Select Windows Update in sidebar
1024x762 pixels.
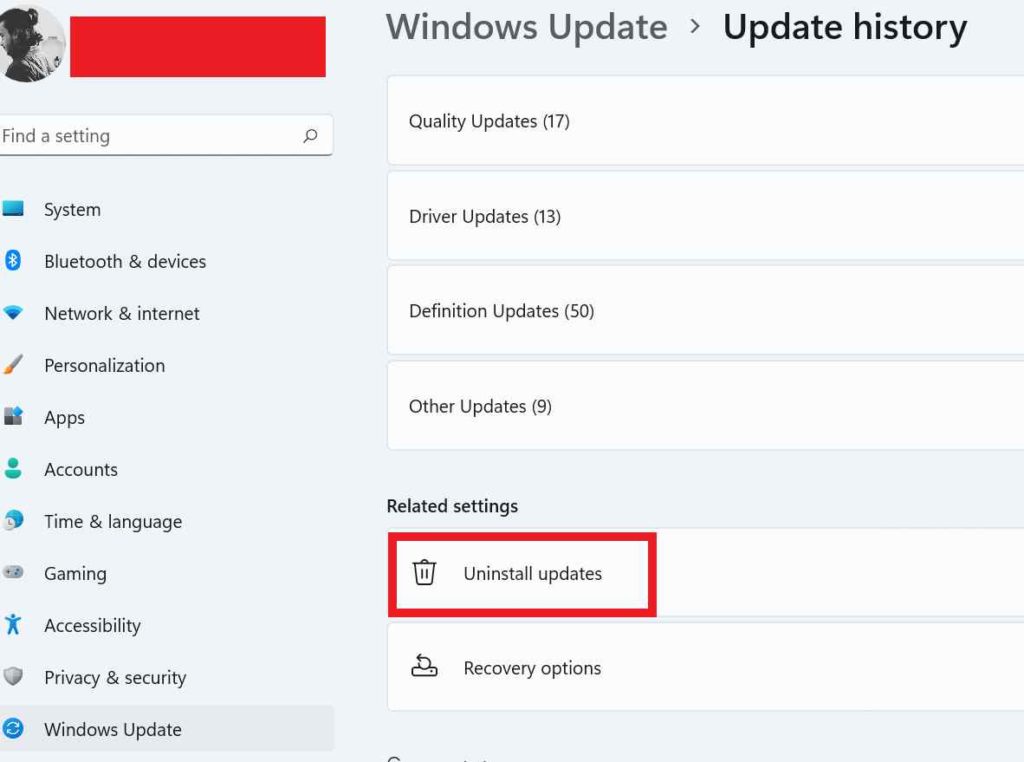pos(167,729)
